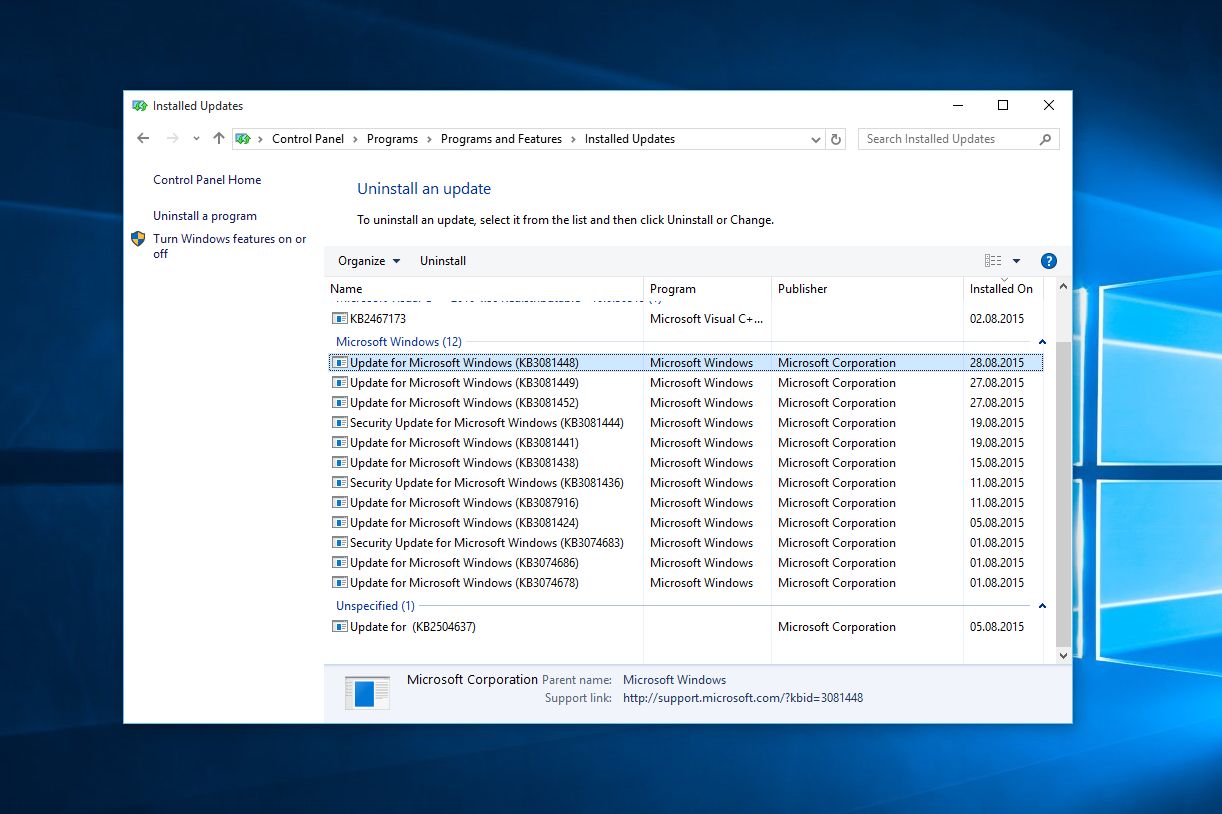Click the scroll down arrow of list
Viewport: 1222px width, 814px height.
coord(1062,656)
